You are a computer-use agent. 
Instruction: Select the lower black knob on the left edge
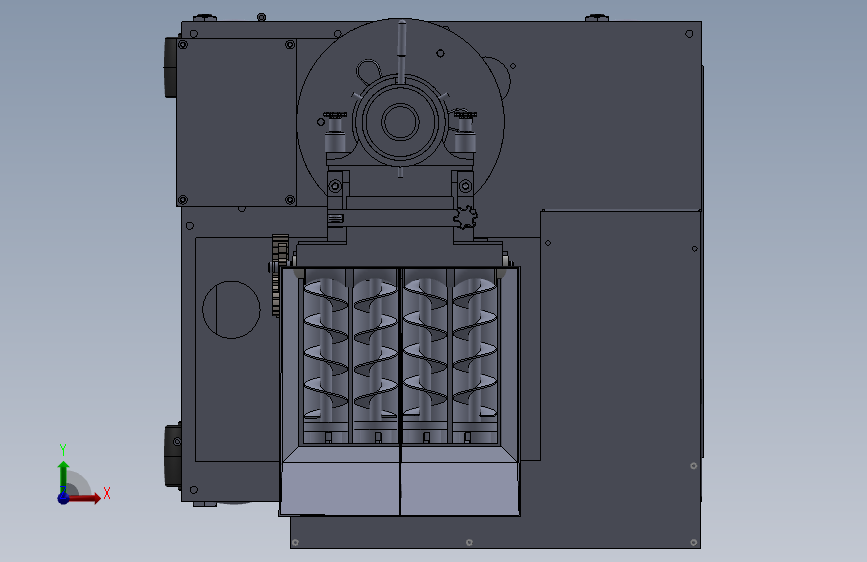[x=173, y=456]
